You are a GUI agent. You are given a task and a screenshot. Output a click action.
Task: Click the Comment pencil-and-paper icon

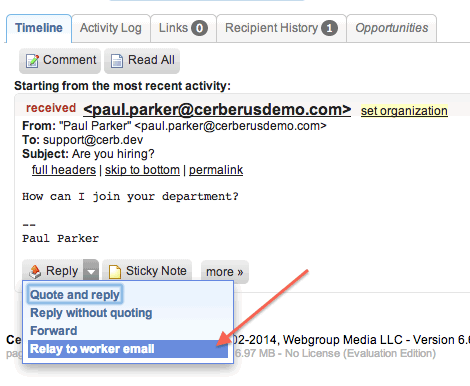click(32, 61)
